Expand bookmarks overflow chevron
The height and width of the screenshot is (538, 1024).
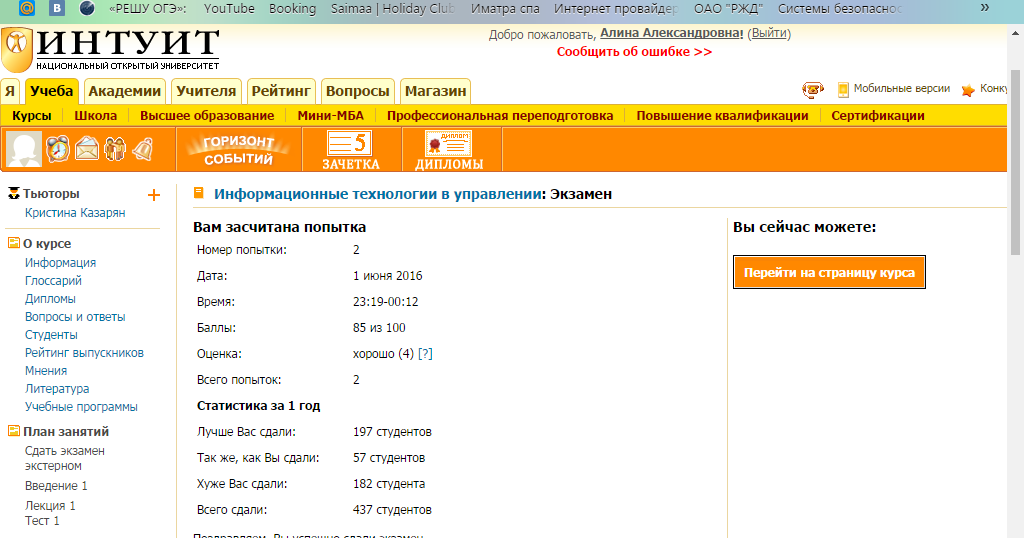pyautogui.click(x=985, y=8)
